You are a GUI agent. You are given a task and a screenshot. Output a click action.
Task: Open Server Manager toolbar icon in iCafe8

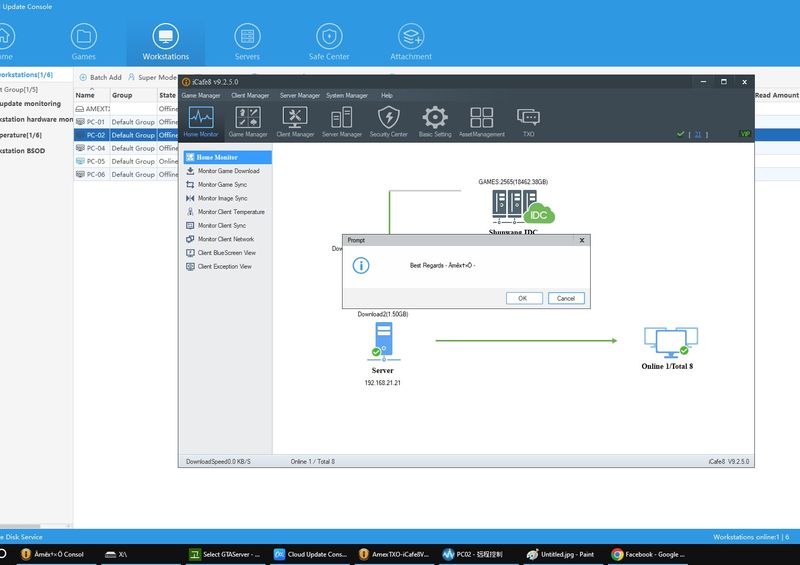tap(341, 121)
